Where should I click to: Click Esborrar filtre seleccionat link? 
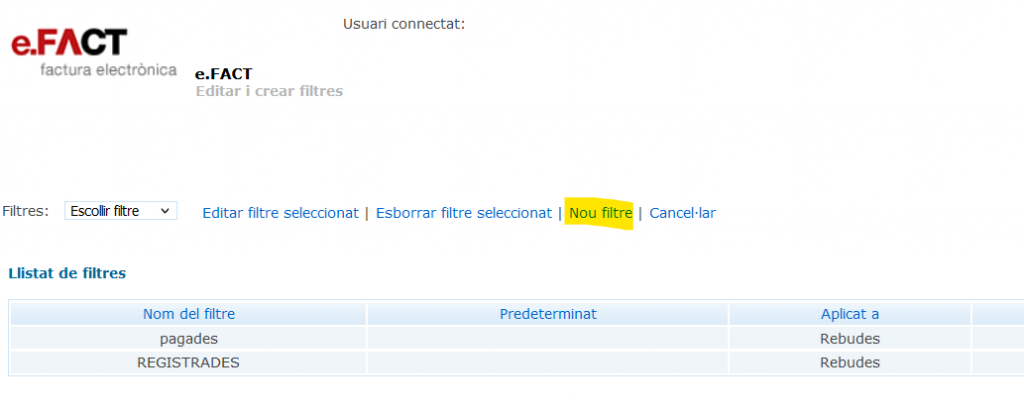[464, 213]
